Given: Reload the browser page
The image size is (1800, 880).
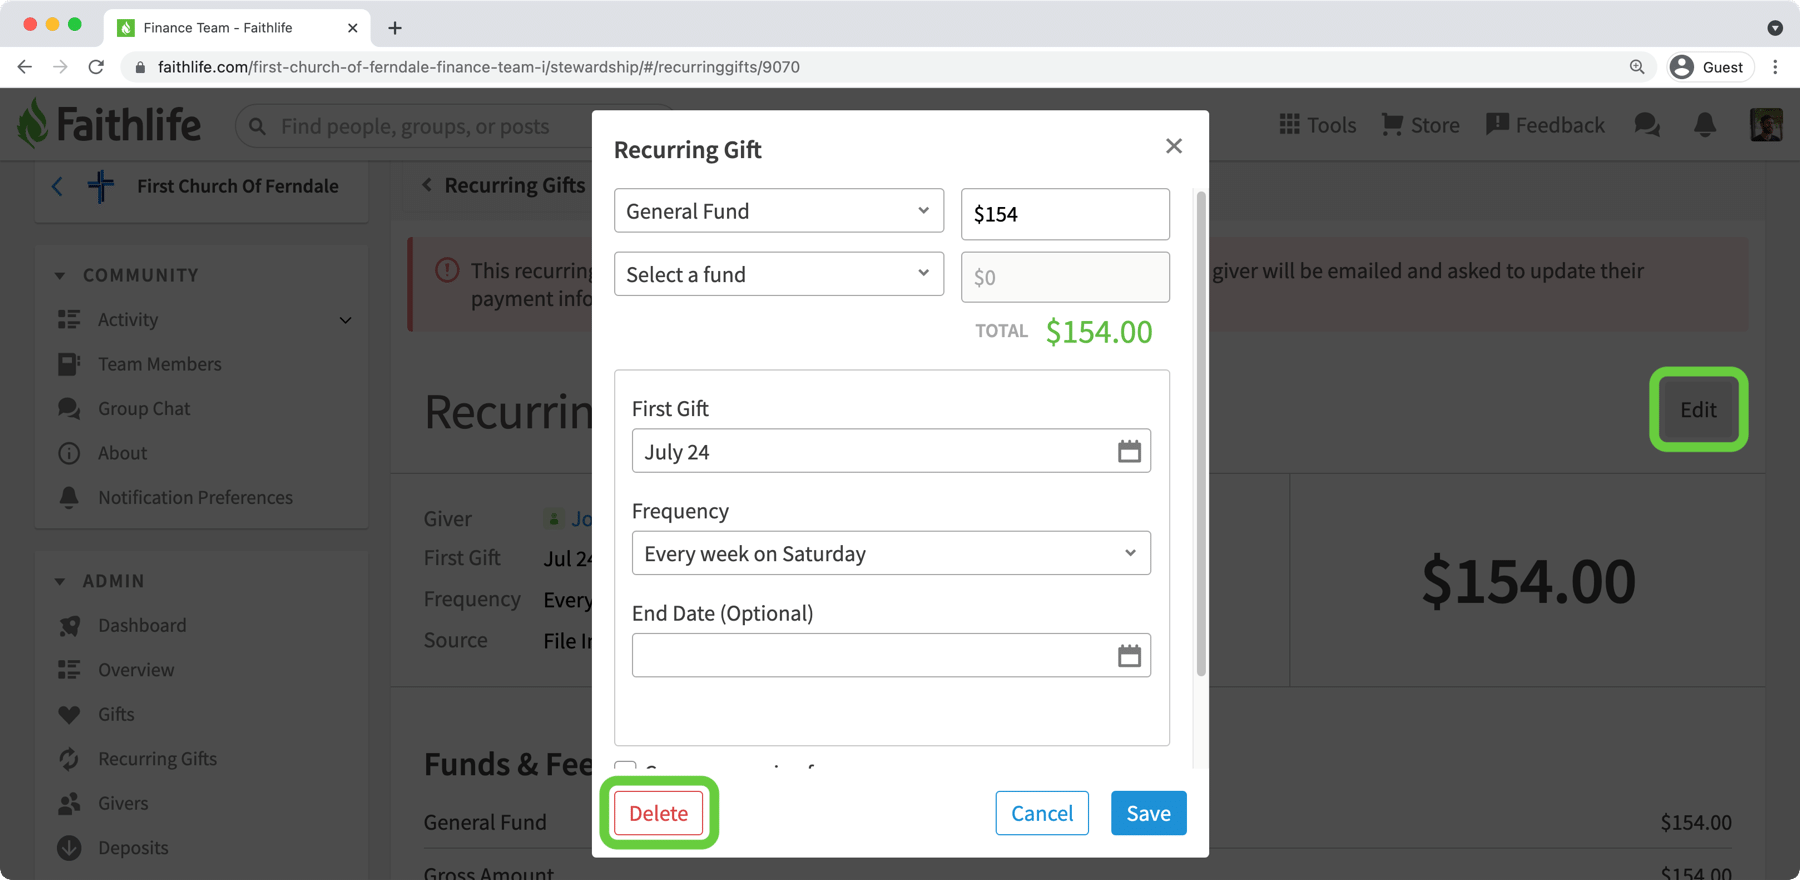Looking at the screenshot, I should (96, 67).
